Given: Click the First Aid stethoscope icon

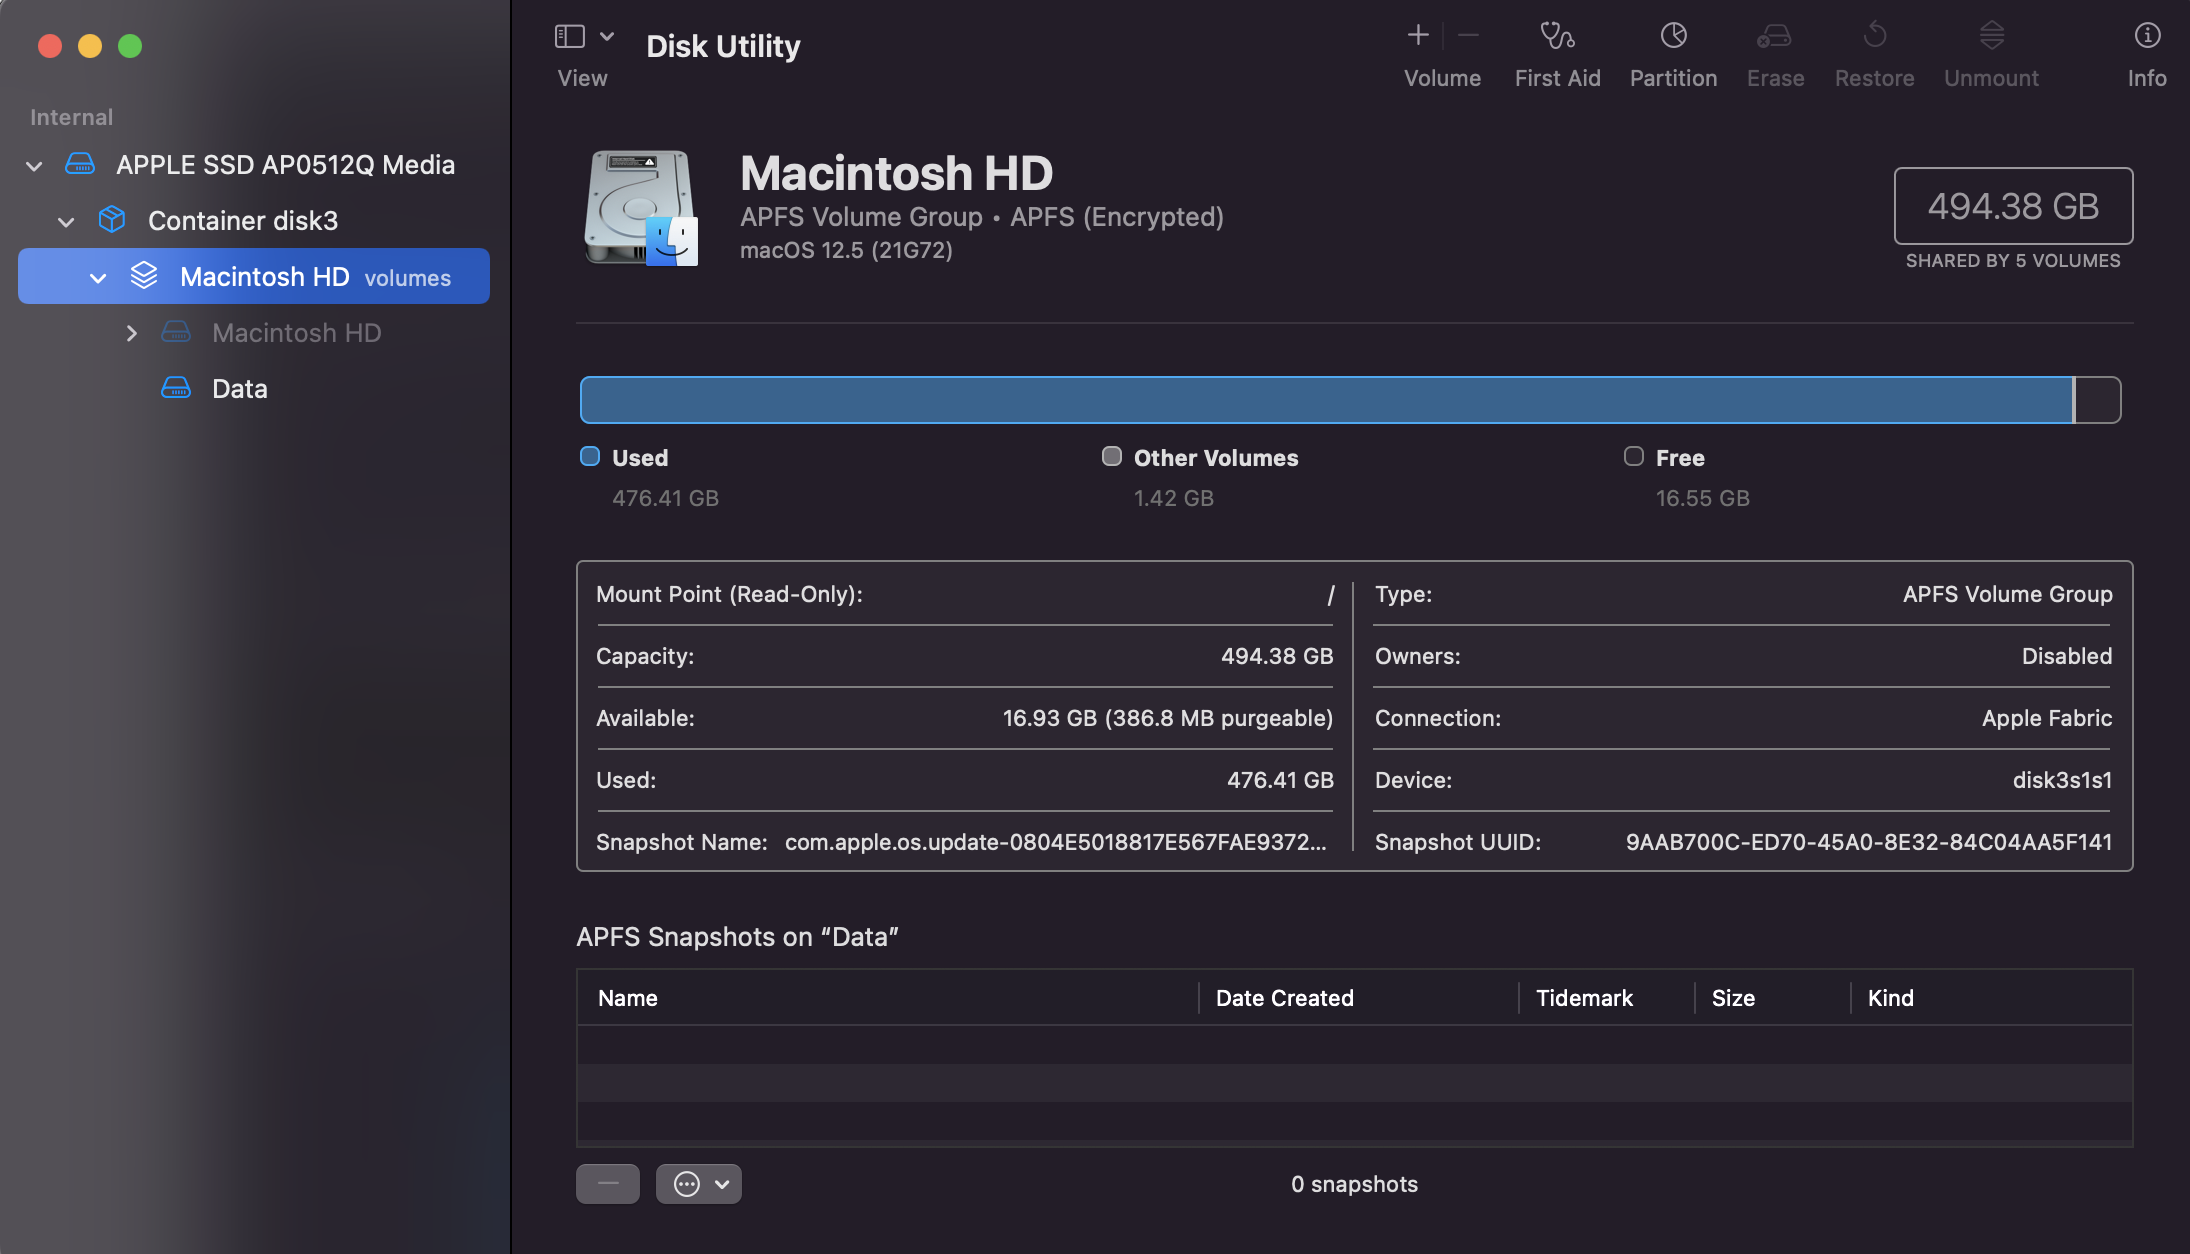Looking at the screenshot, I should click(x=1556, y=36).
